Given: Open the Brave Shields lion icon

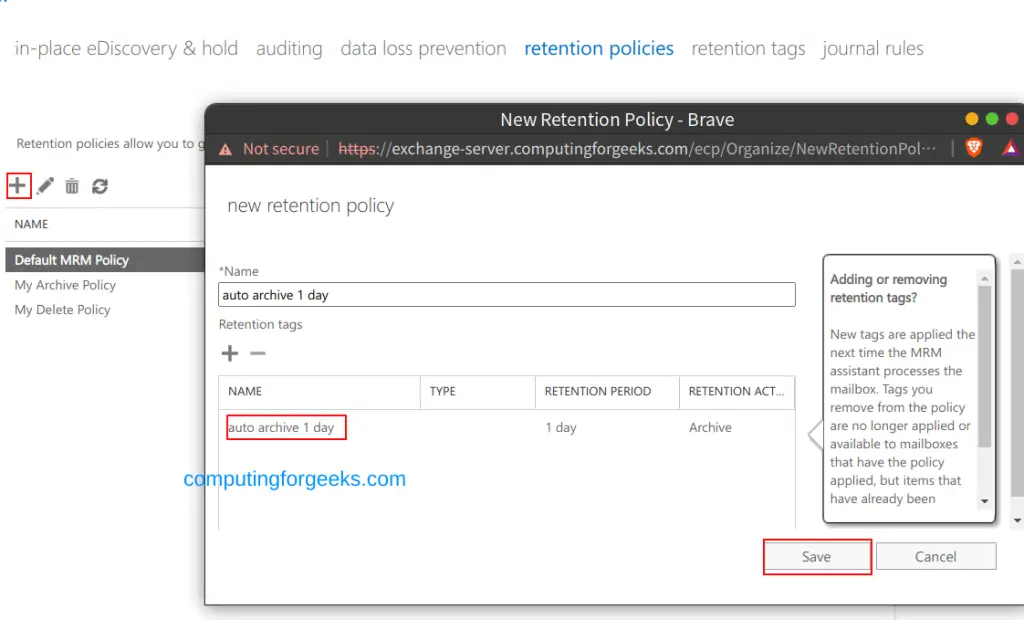Looking at the screenshot, I should pyautogui.click(x=974, y=148).
